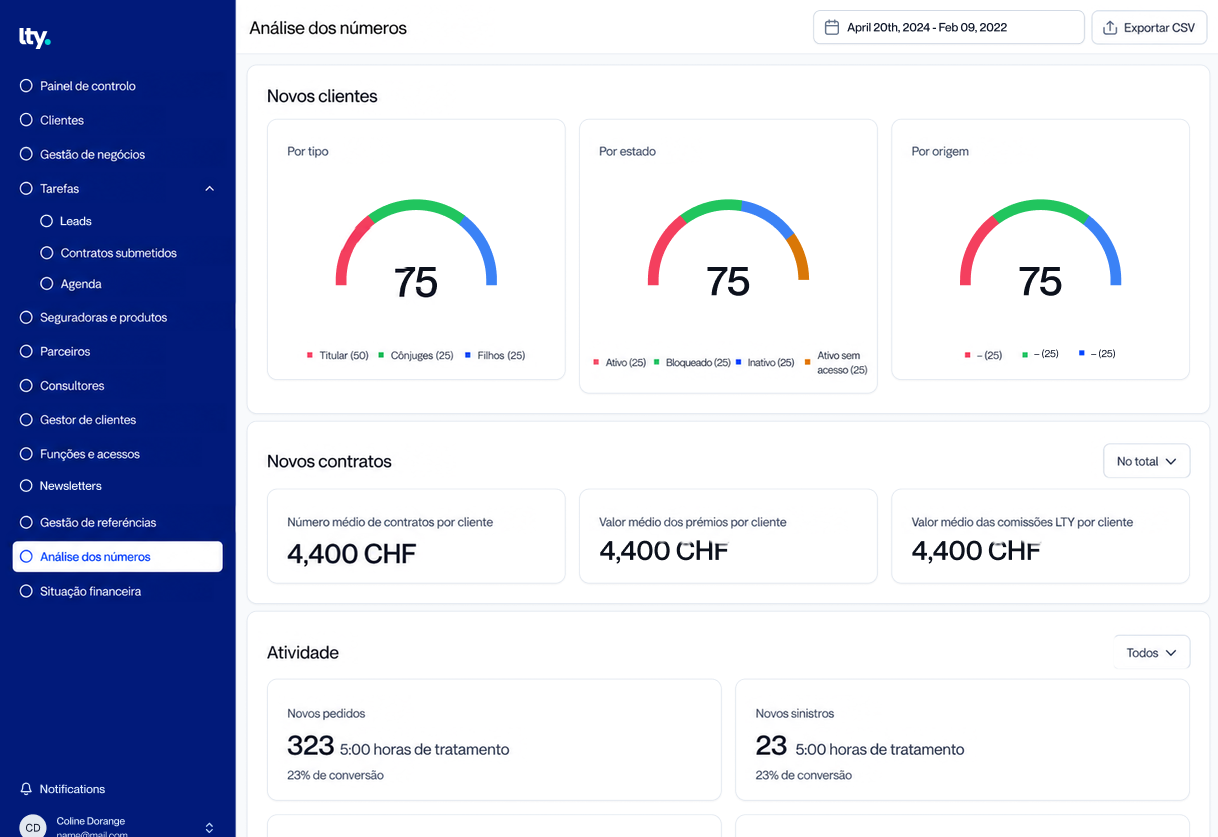Click the calendar icon in date range

coord(831,28)
